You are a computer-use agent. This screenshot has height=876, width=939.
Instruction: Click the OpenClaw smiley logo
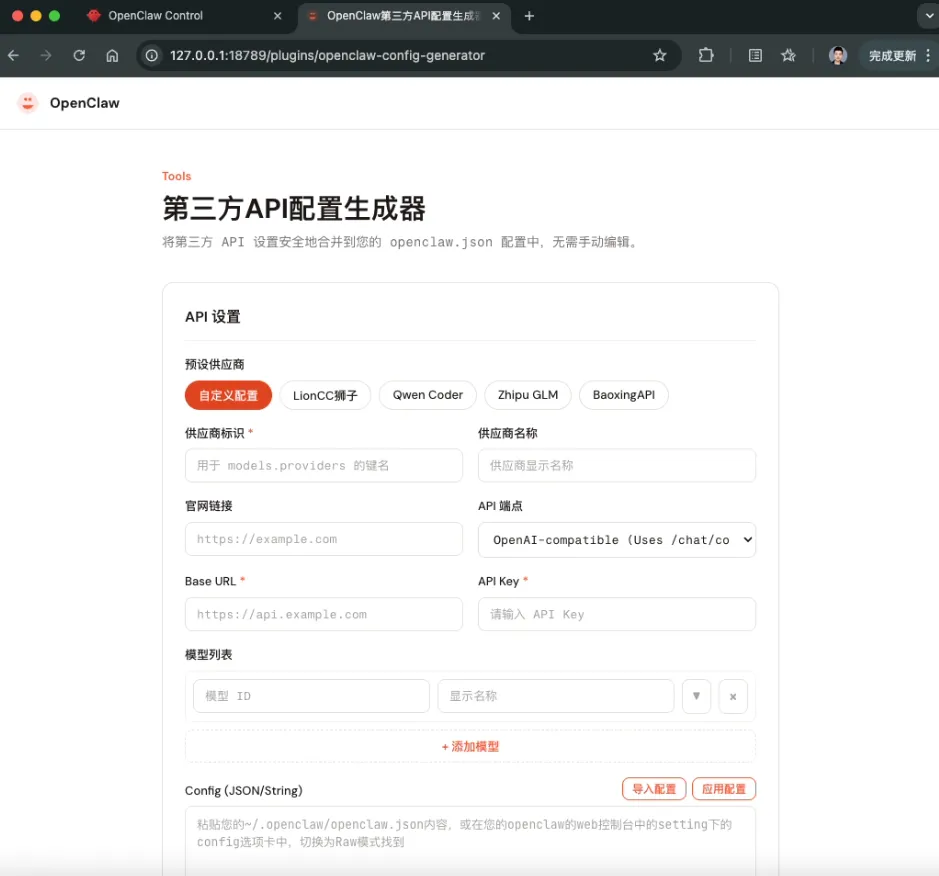tap(28, 103)
